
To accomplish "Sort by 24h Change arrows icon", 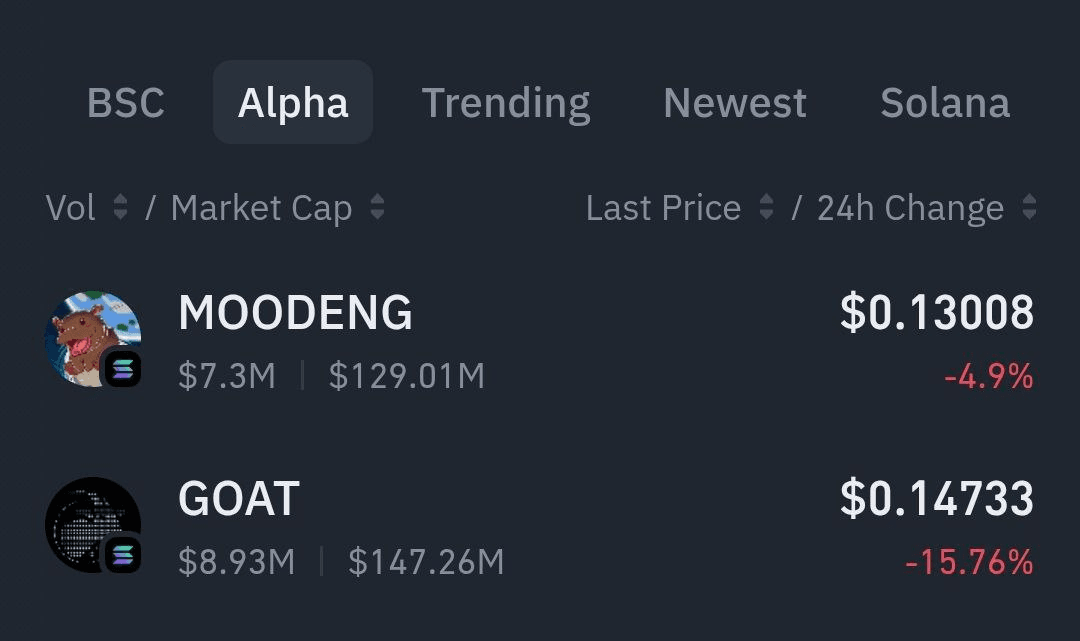I will pos(1029,207).
